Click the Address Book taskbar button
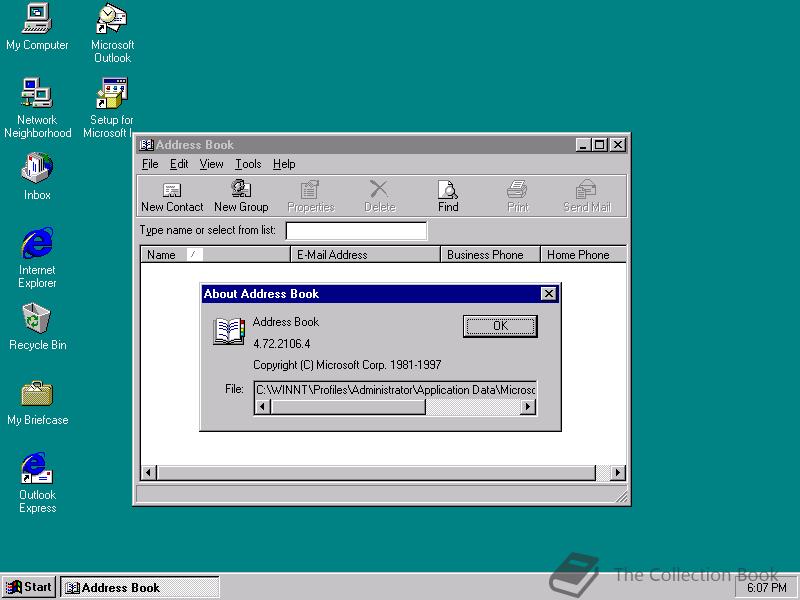Screen dimensions: 800x600 tap(140, 588)
